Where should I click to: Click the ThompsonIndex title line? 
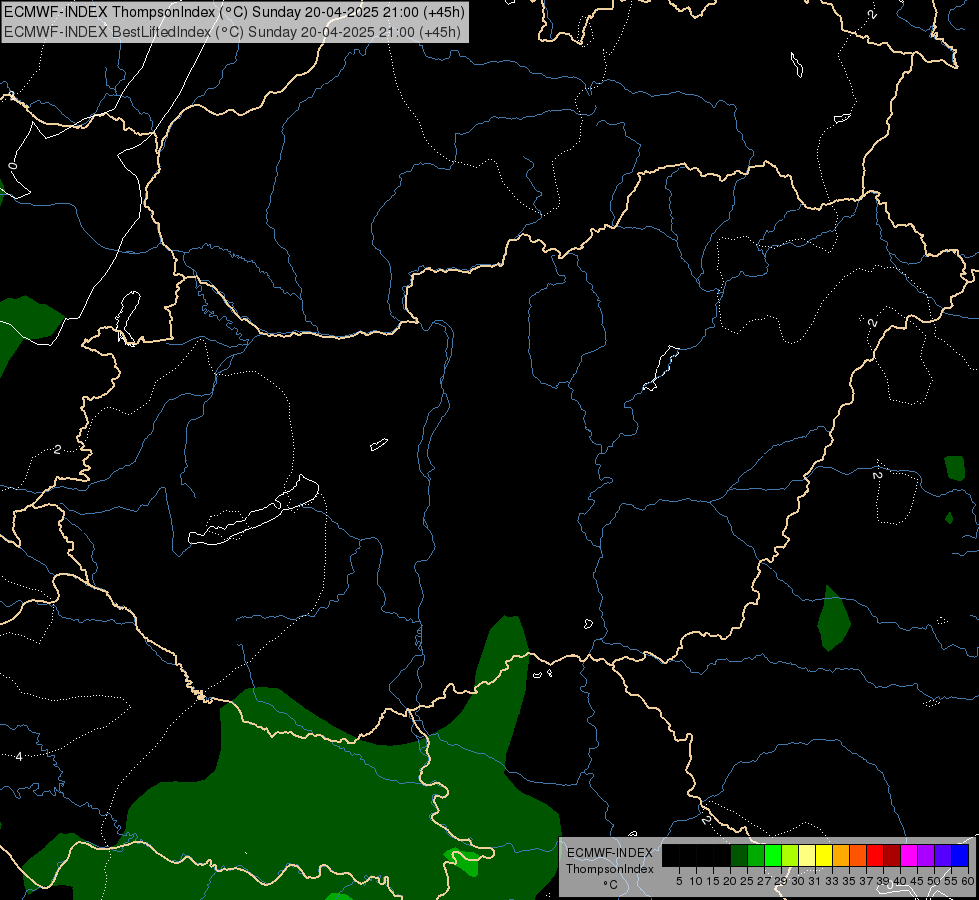[x=234, y=12]
